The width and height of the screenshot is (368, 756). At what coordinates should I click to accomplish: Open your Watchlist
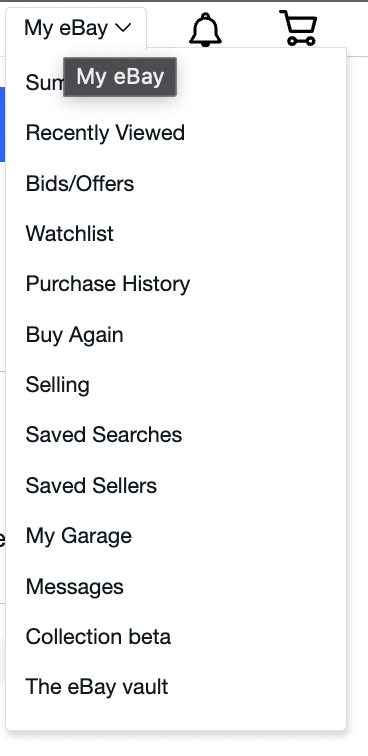click(69, 234)
